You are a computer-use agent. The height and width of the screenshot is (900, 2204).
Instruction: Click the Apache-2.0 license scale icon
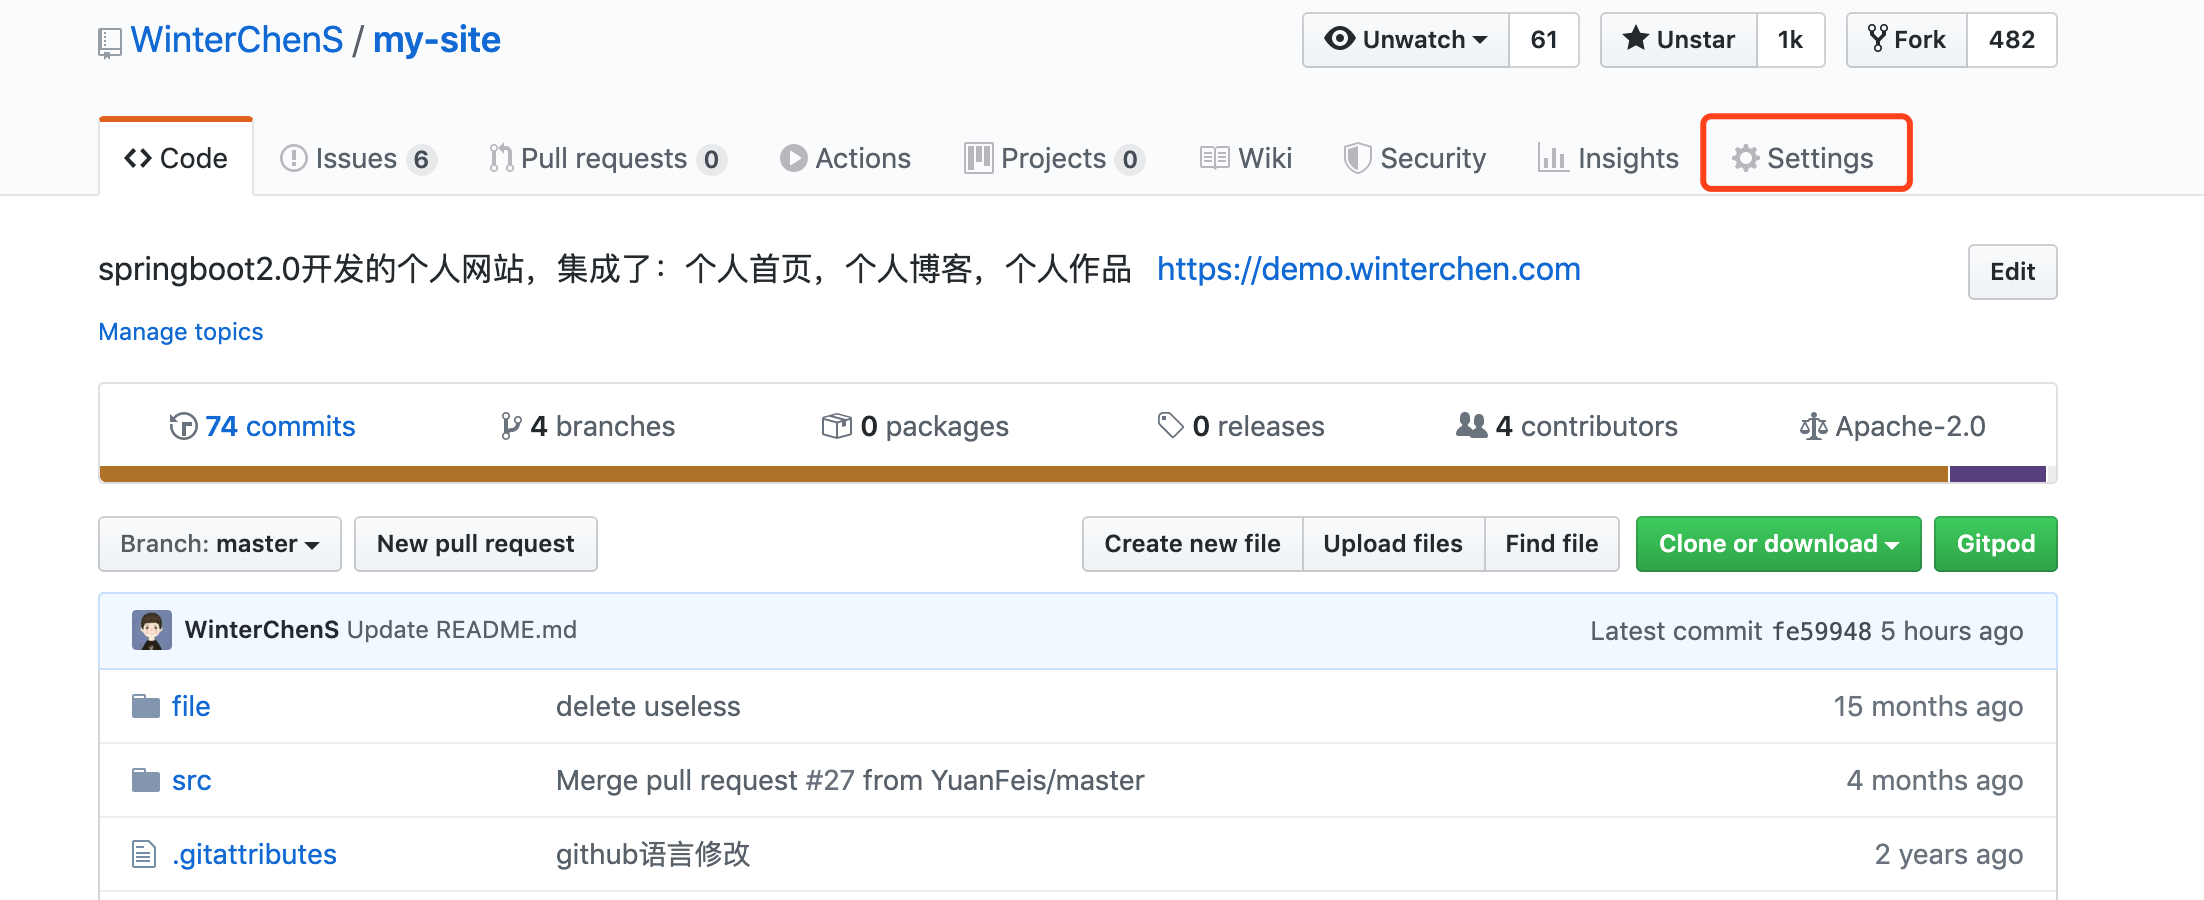click(1813, 427)
